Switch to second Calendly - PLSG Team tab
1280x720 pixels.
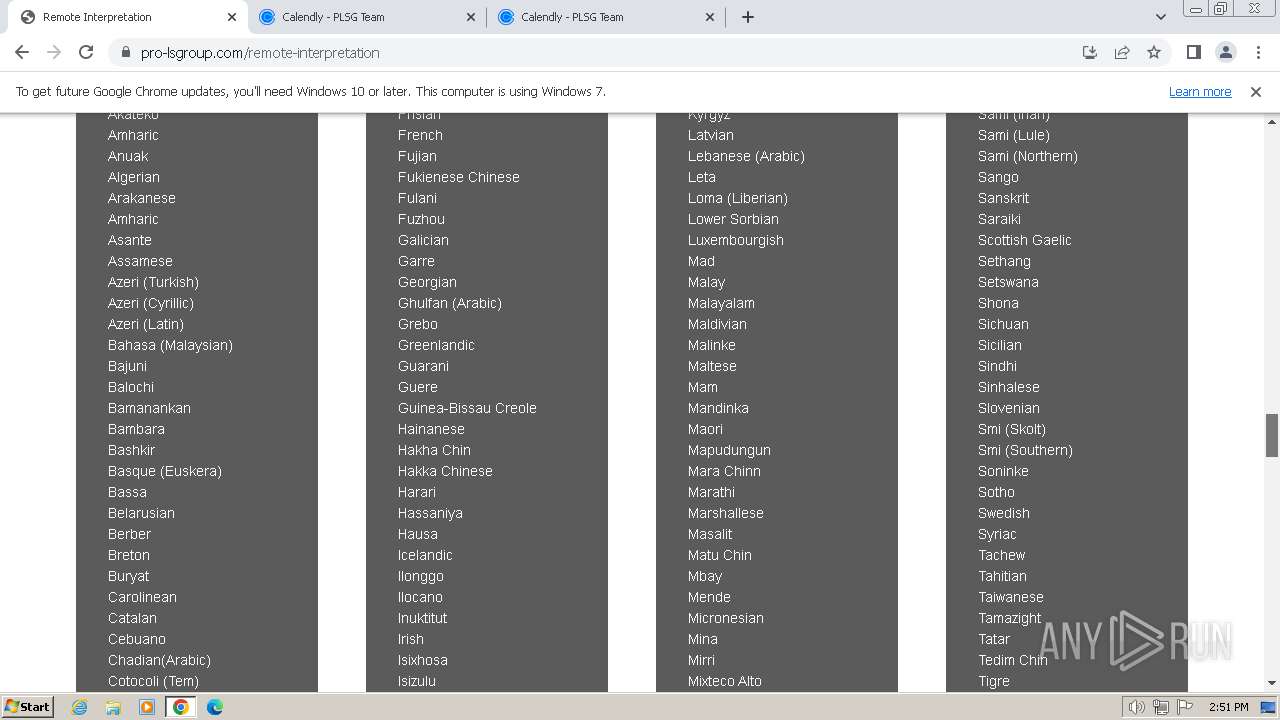pyautogui.click(x=367, y=17)
